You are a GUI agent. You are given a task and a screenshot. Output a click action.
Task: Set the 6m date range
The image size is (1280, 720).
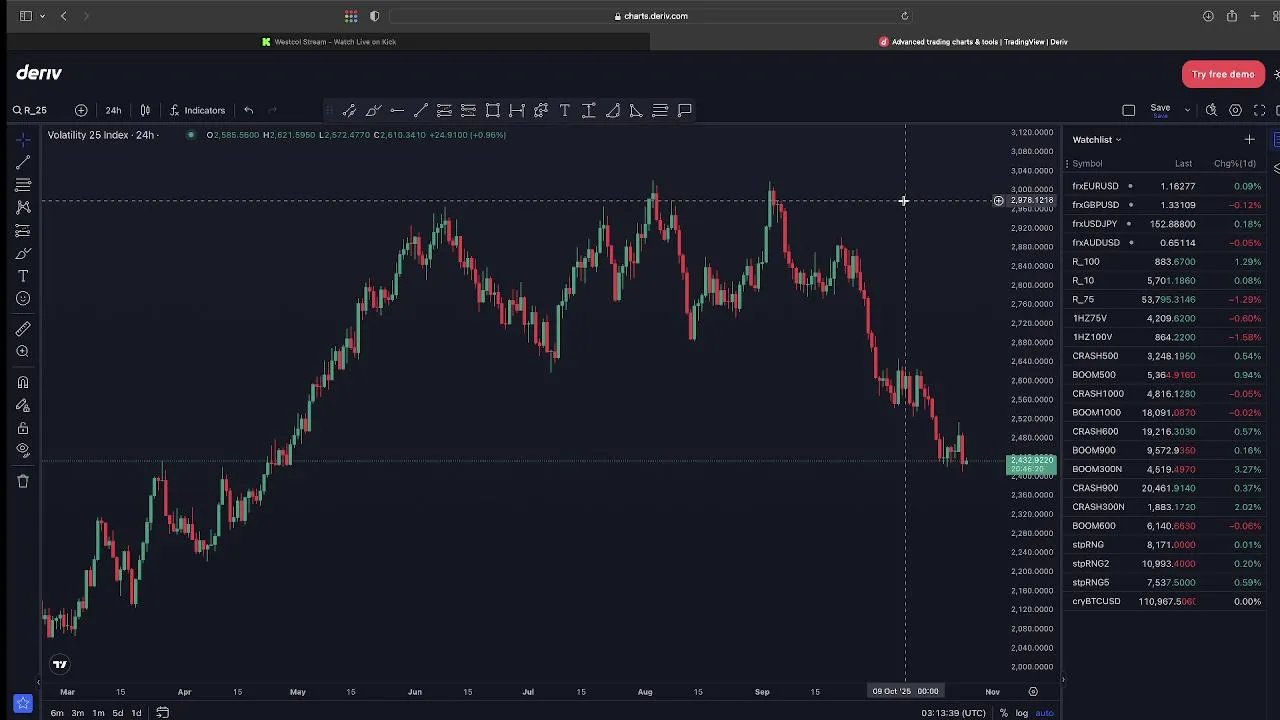[57, 713]
